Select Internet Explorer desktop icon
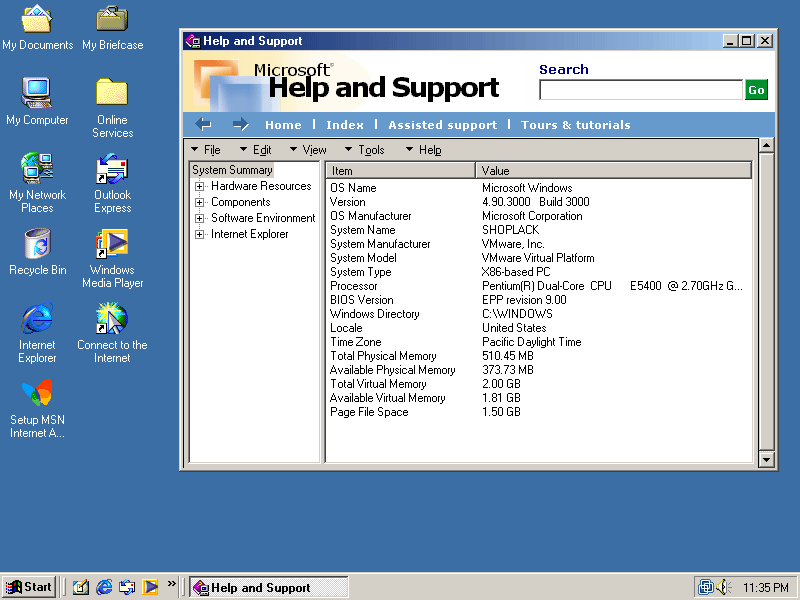This screenshot has width=800, height=600. (37, 333)
